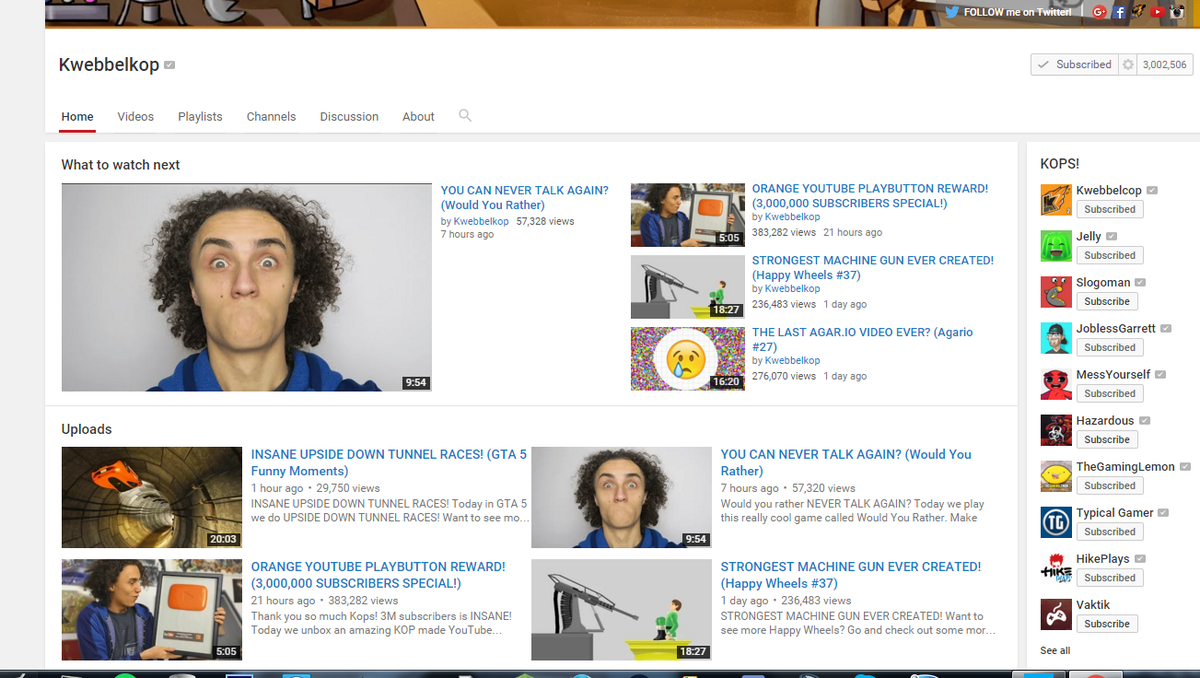Click the Jelly channel name
Image resolution: width=1200 pixels, height=678 pixels.
tap(1088, 236)
